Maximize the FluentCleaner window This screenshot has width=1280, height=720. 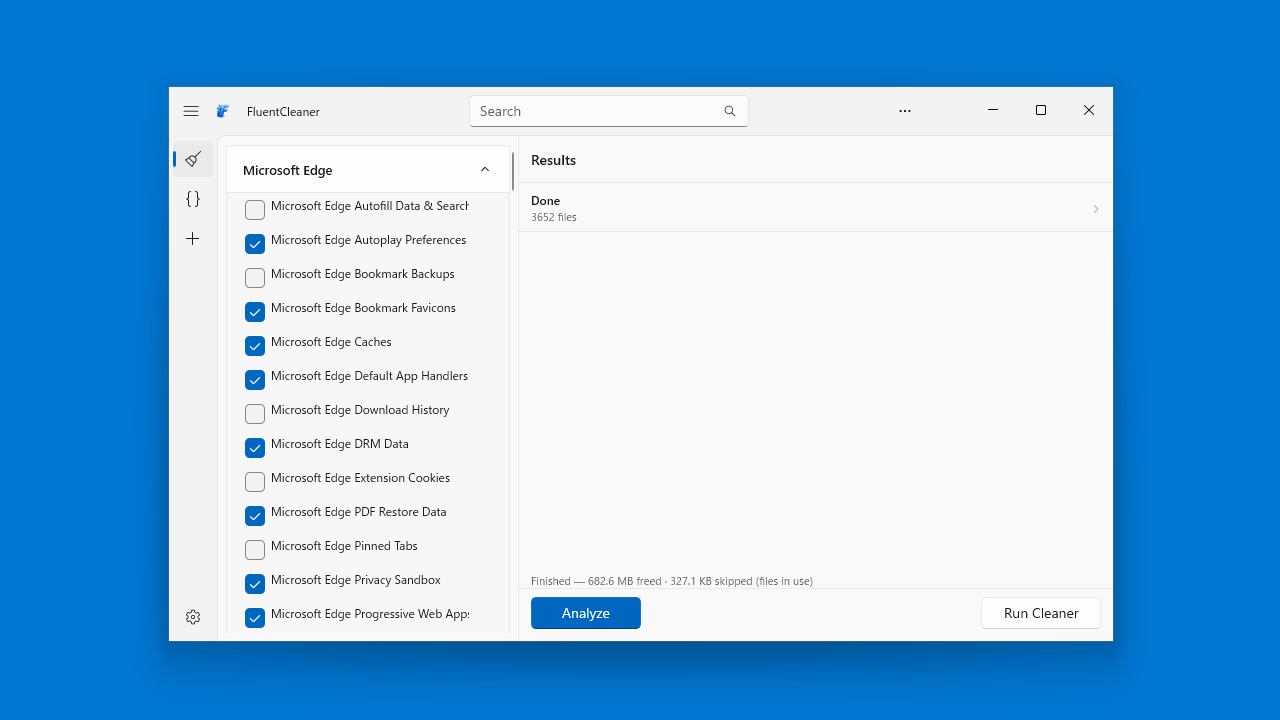point(1041,110)
